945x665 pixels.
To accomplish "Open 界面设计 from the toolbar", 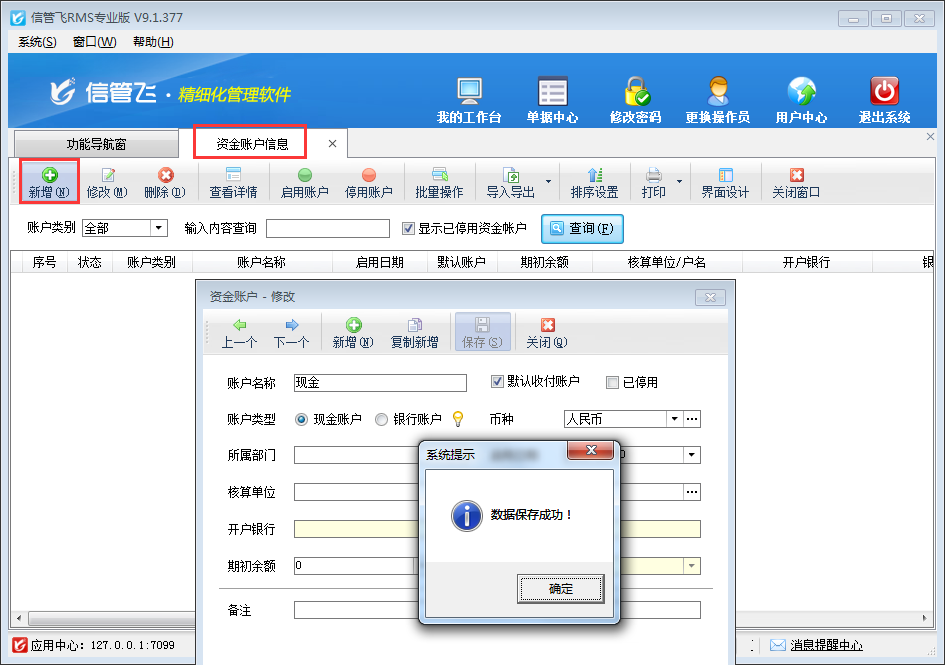I will click(x=725, y=183).
